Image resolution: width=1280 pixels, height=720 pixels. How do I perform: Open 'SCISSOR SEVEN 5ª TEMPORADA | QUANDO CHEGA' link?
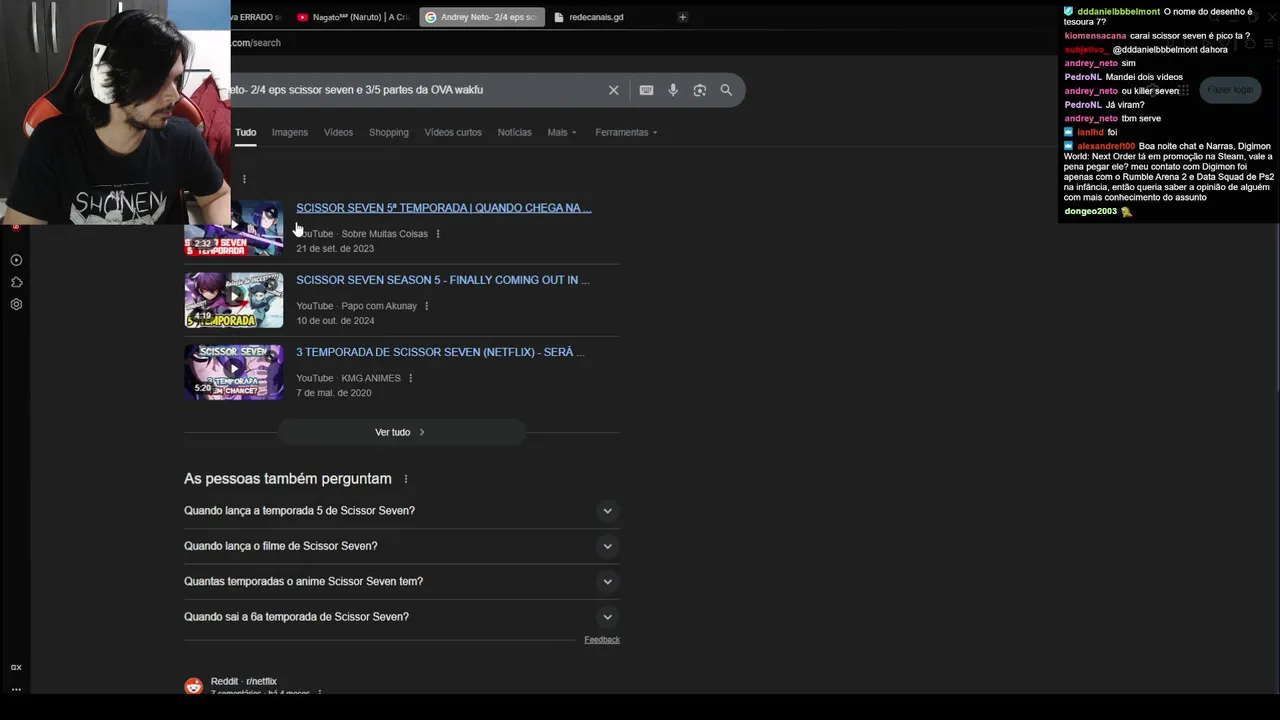(x=443, y=208)
